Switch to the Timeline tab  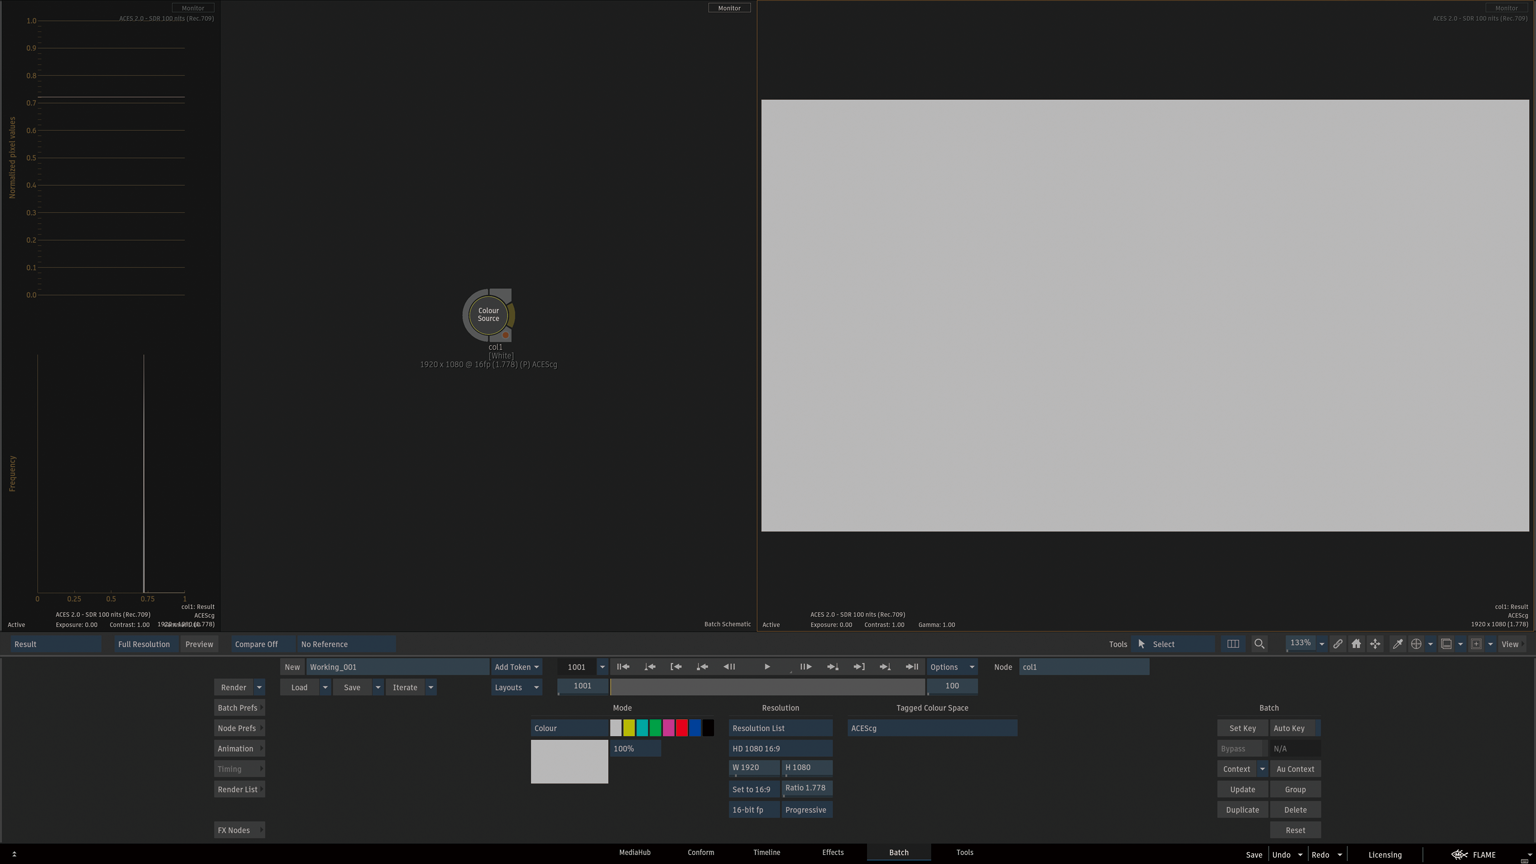[x=766, y=852]
